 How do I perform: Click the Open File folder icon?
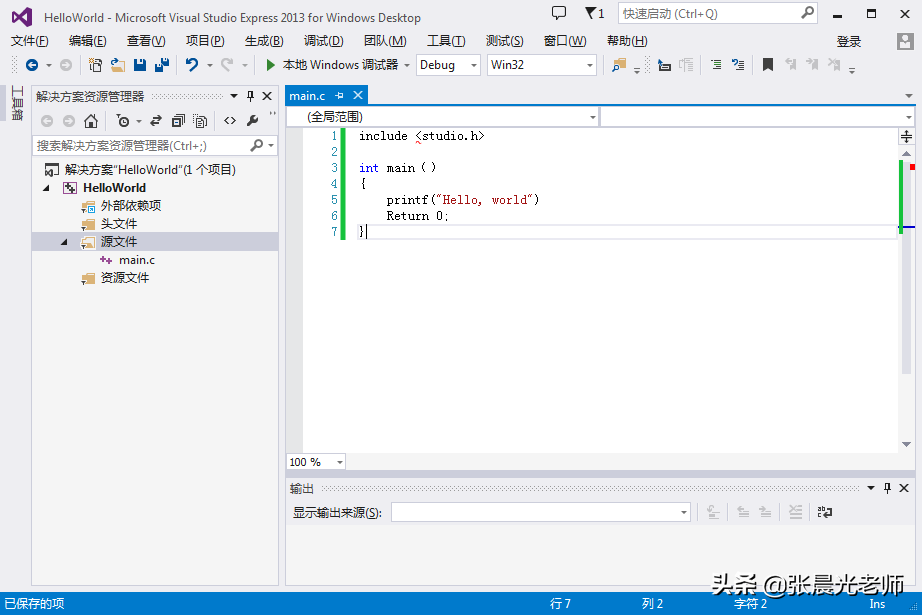pos(118,65)
